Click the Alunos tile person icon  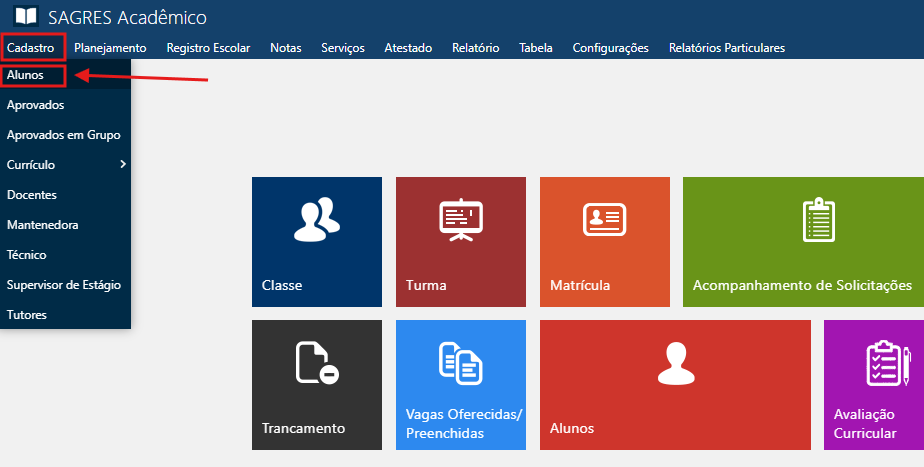point(674,363)
